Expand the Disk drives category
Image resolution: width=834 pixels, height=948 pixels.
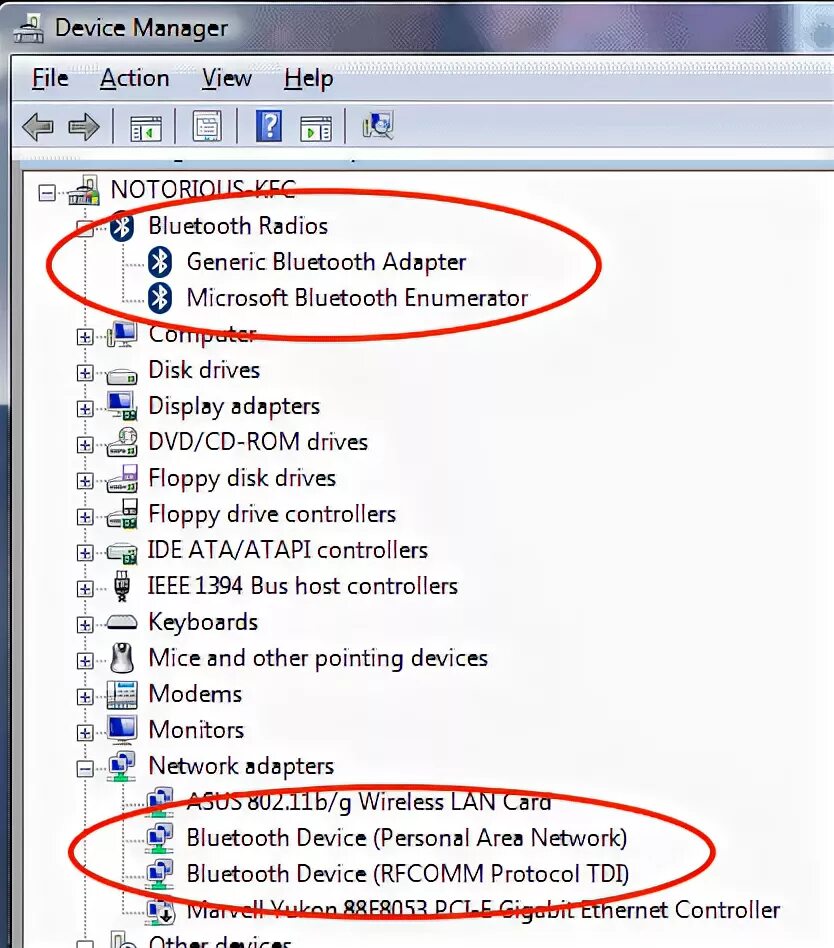click(x=85, y=373)
